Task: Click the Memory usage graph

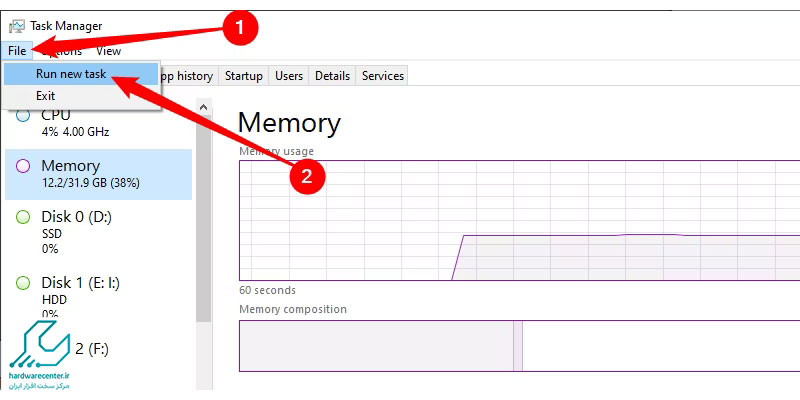Action: [519, 220]
